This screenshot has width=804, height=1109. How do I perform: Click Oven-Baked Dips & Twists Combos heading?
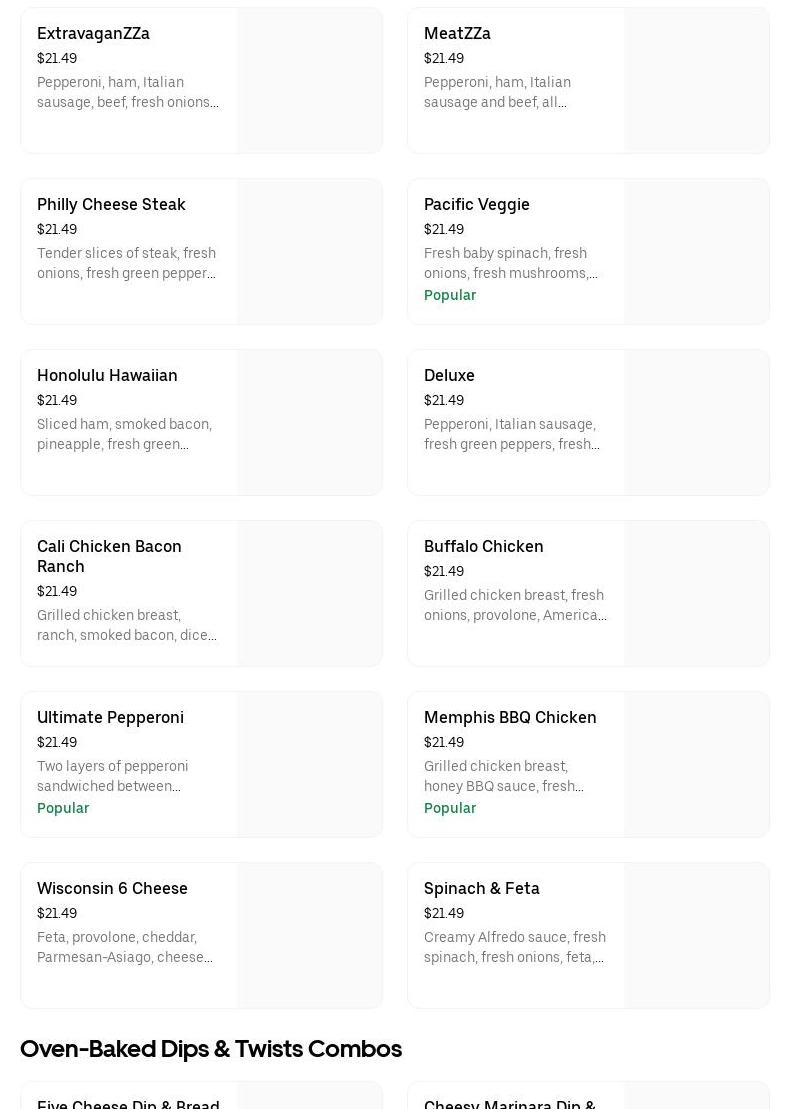[211, 1049]
